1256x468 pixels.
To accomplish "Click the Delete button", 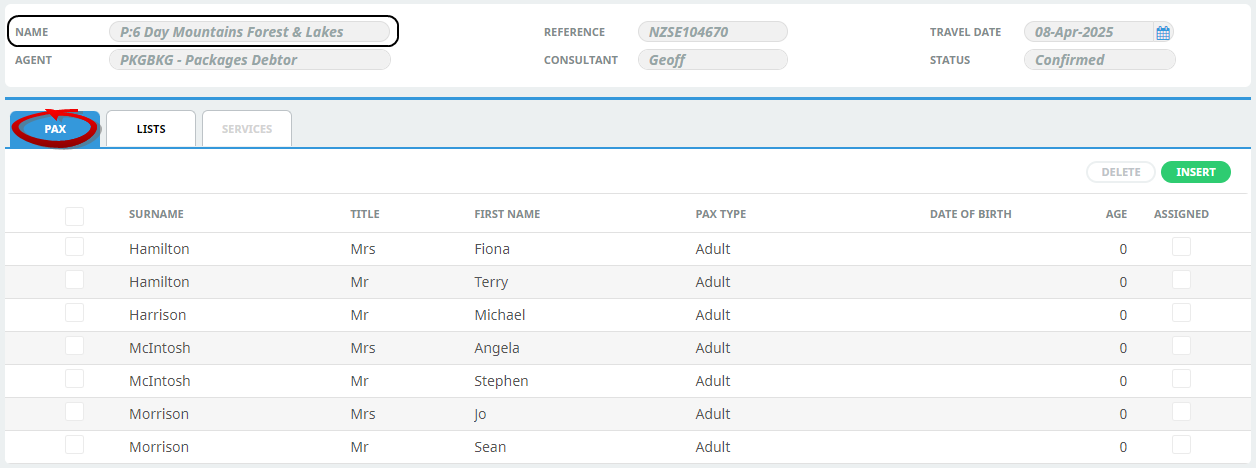I will tap(1120, 172).
